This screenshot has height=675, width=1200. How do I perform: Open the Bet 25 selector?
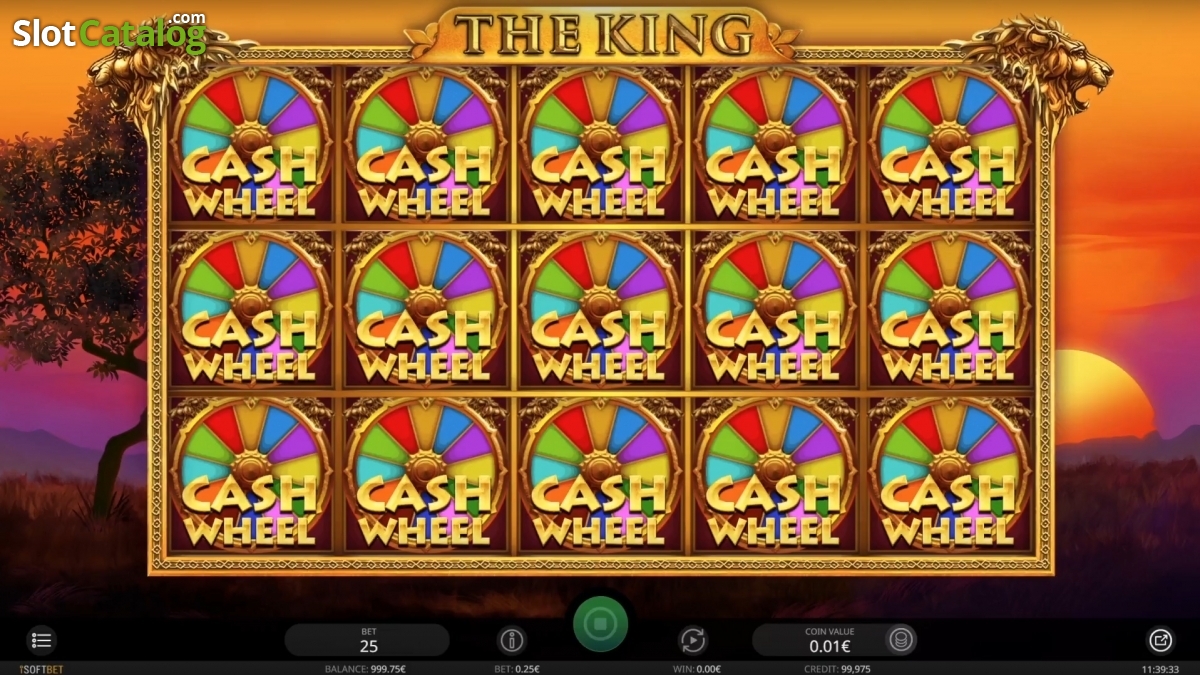368,640
